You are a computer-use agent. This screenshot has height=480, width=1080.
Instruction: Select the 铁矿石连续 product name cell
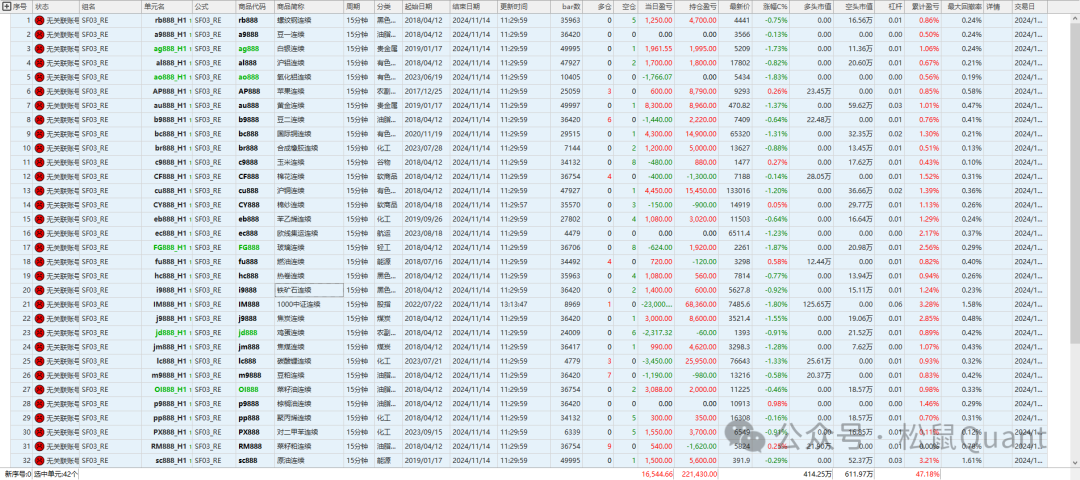tap(310, 290)
